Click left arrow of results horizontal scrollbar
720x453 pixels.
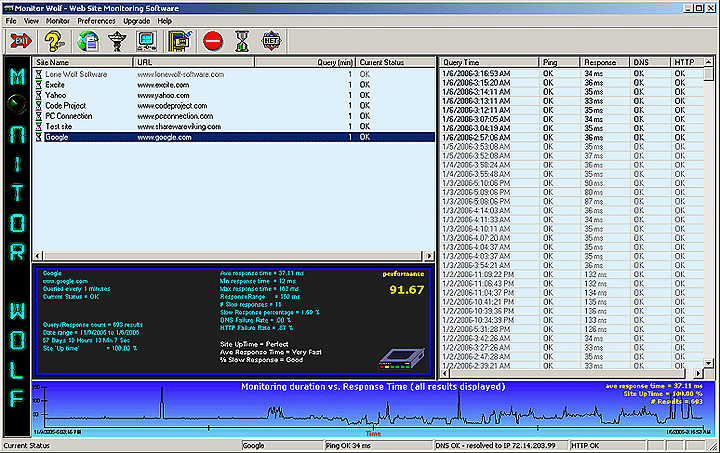(445, 373)
